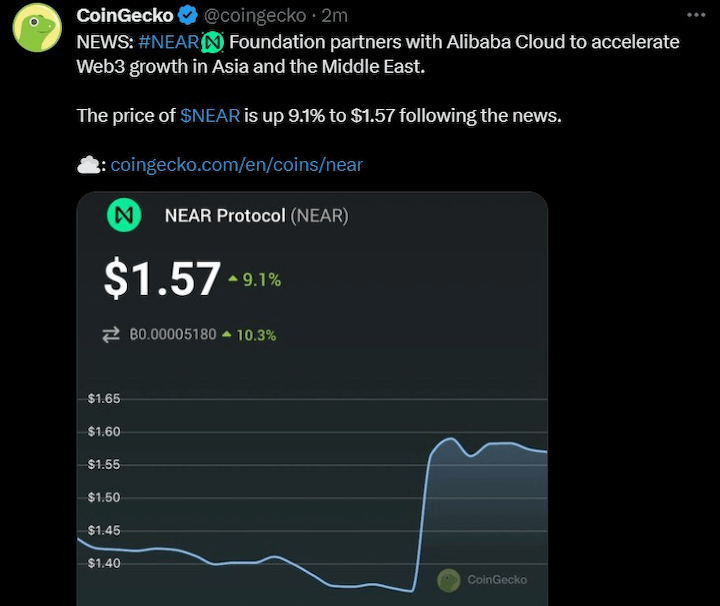Open the $NEAR cashtag link

click(210, 116)
